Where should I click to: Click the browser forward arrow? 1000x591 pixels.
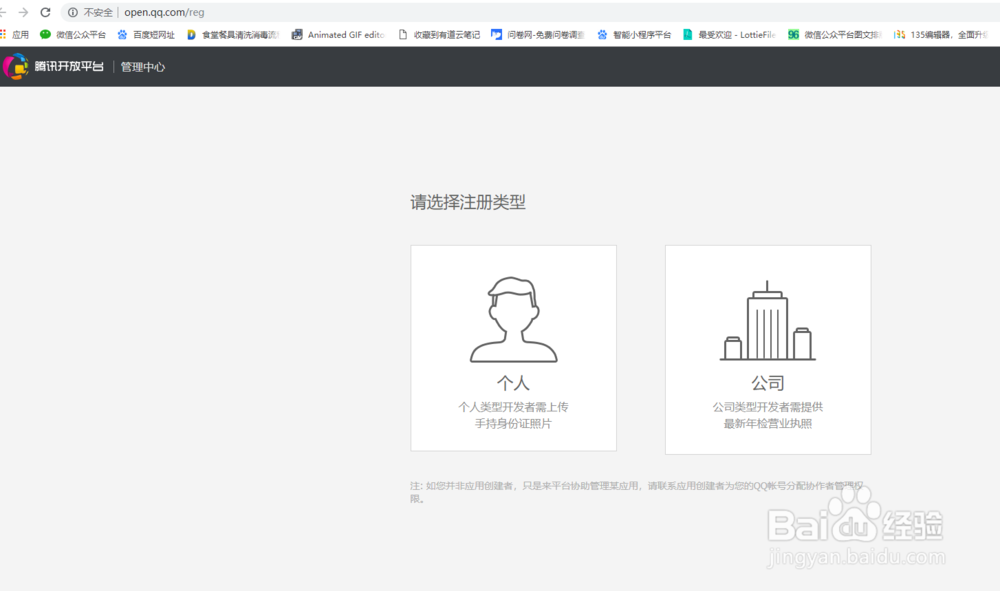(x=24, y=13)
